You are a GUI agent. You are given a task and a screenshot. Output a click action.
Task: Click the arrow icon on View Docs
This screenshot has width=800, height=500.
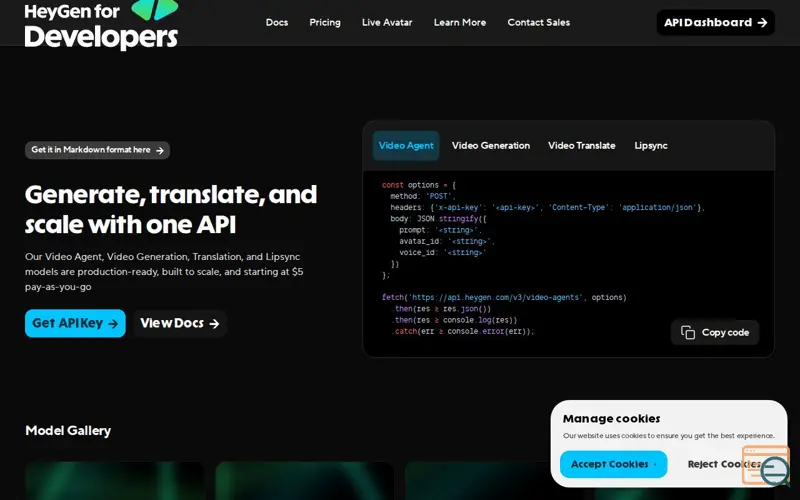point(214,323)
